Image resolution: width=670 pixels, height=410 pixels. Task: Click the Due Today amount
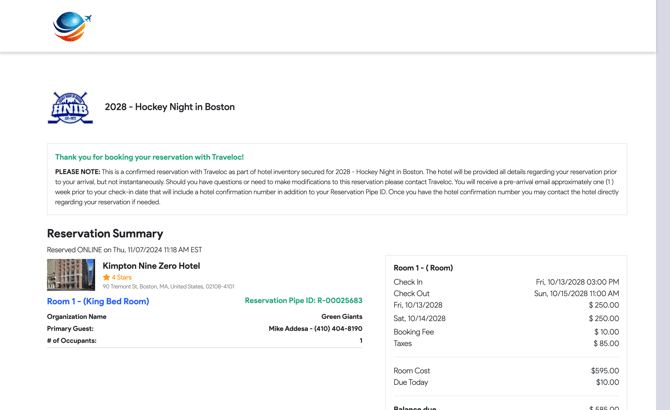pyautogui.click(x=607, y=382)
